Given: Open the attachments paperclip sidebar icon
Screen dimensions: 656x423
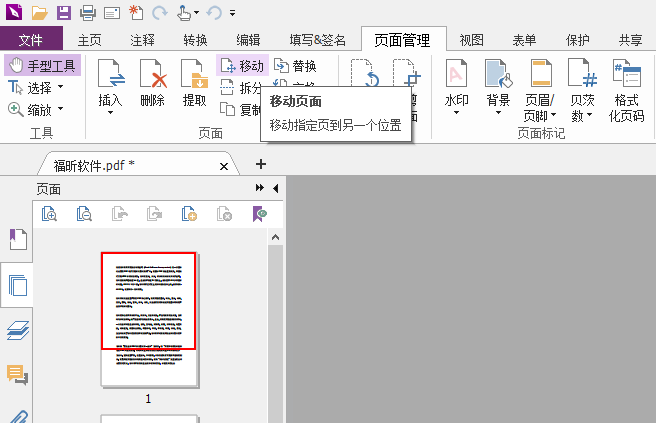Looking at the screenshot, I should 18,417.
